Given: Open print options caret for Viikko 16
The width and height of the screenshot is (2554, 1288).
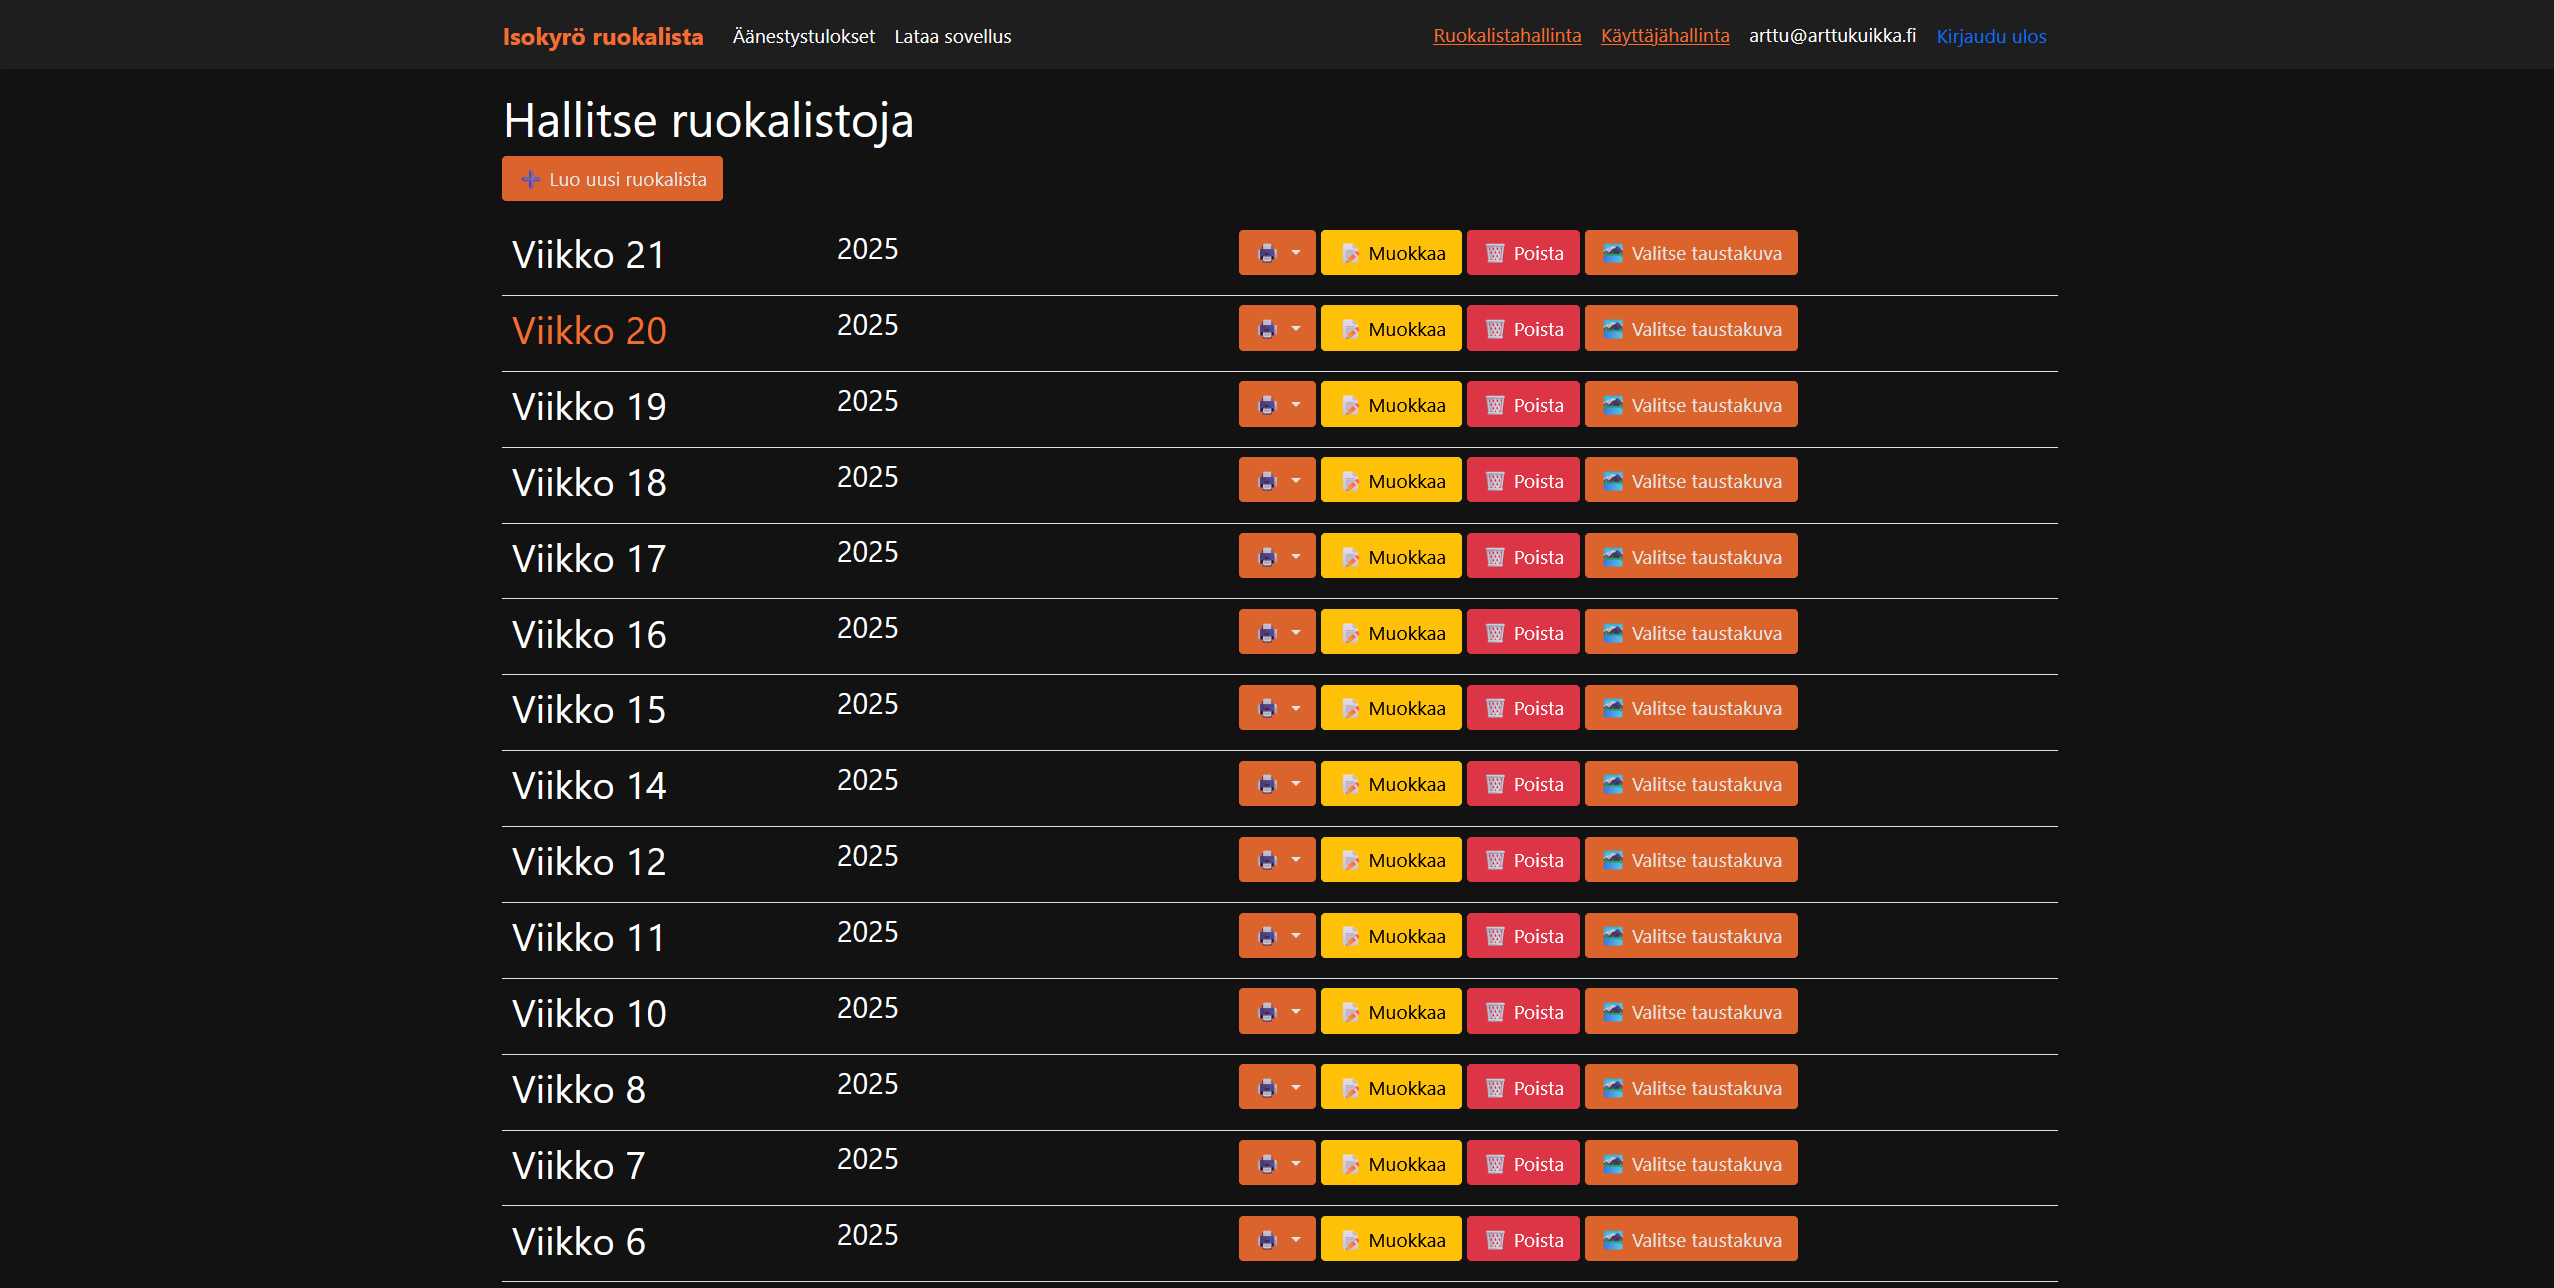Looking at the screenshot, I should click(1296, 633).
